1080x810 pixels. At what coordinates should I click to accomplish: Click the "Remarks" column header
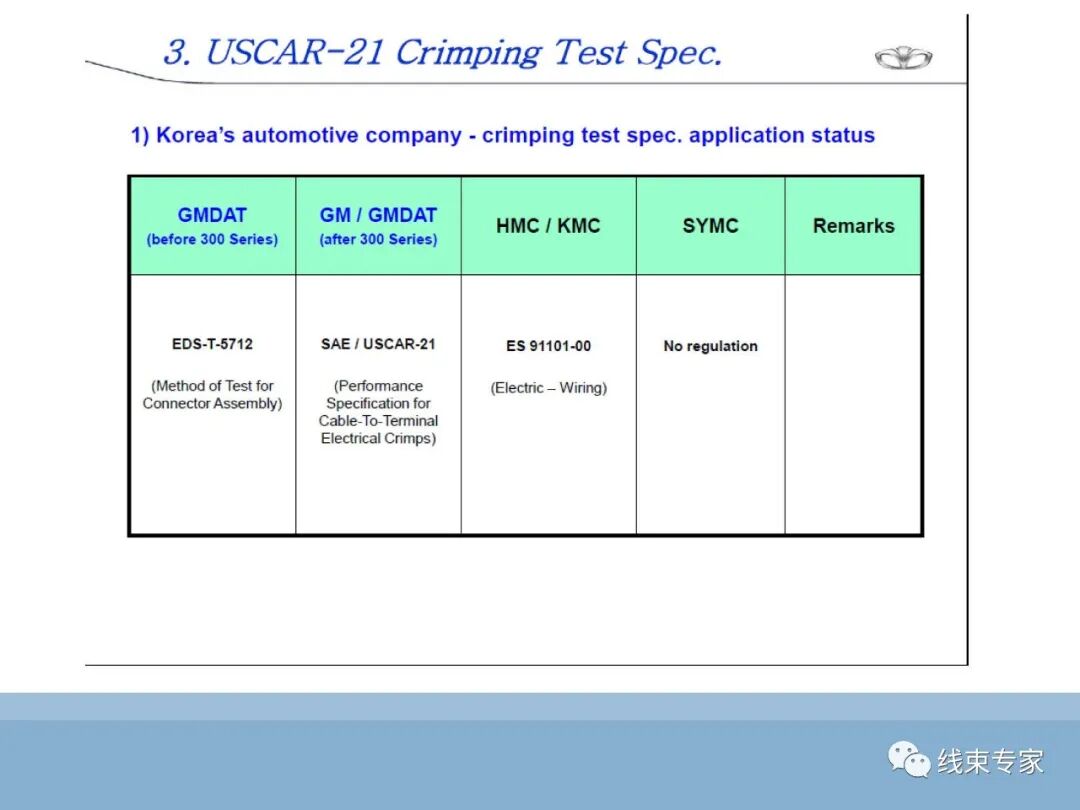click(853, 226)
